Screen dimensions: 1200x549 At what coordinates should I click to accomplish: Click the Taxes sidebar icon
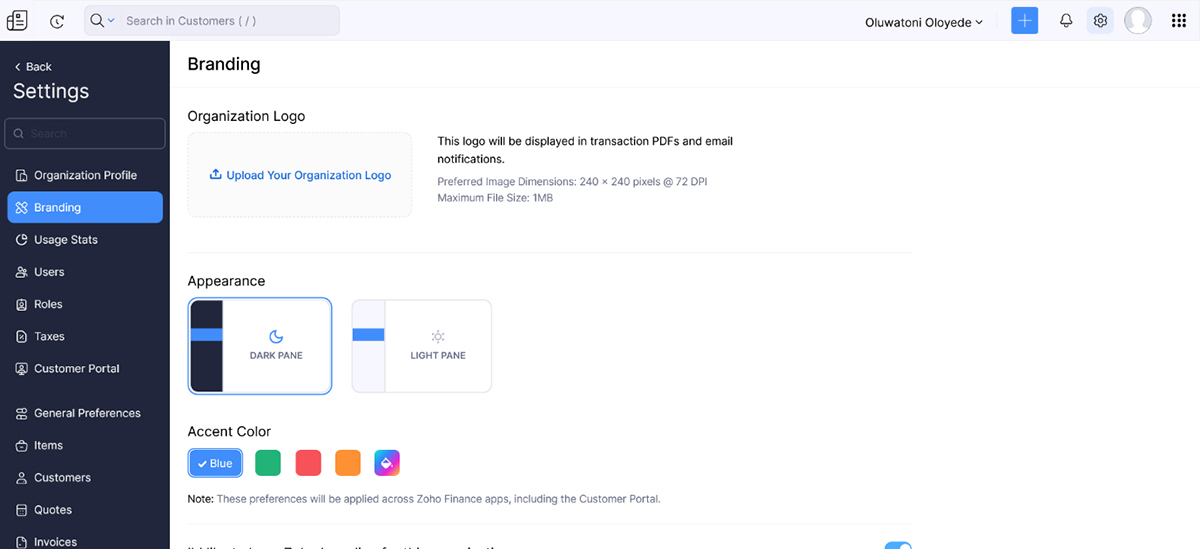tap(22, 336)
